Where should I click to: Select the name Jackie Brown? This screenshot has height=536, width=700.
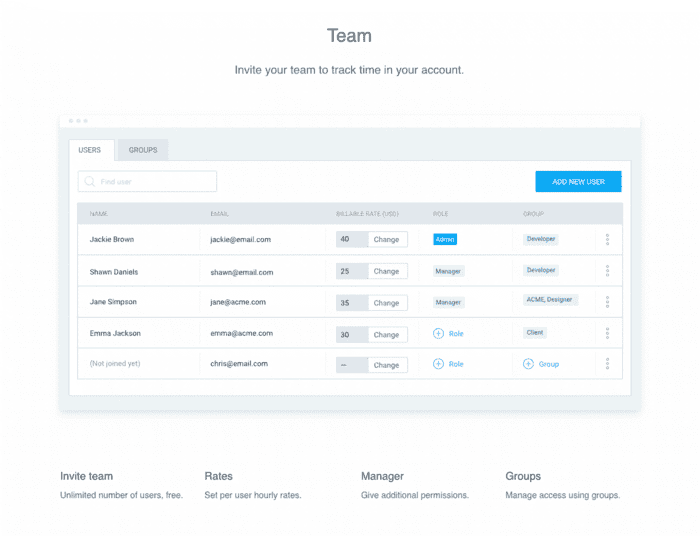click(112, 239)
